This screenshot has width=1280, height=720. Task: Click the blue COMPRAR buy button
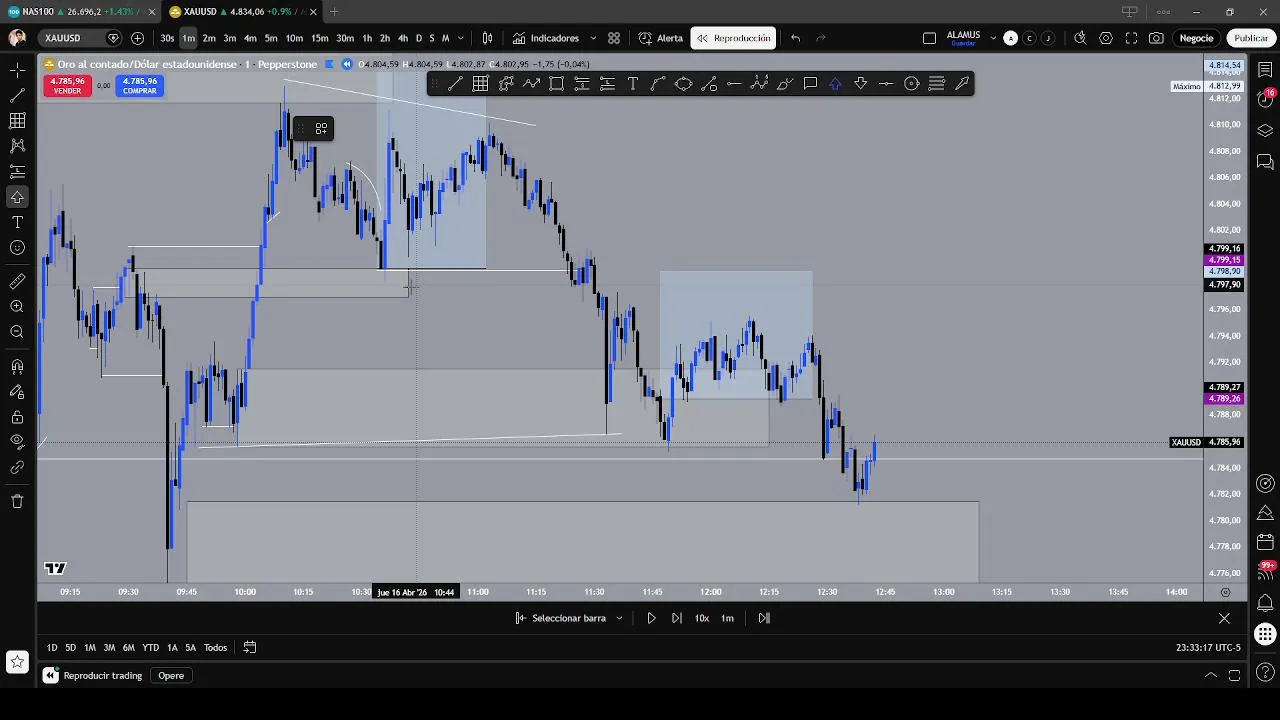tap(139, 86)
